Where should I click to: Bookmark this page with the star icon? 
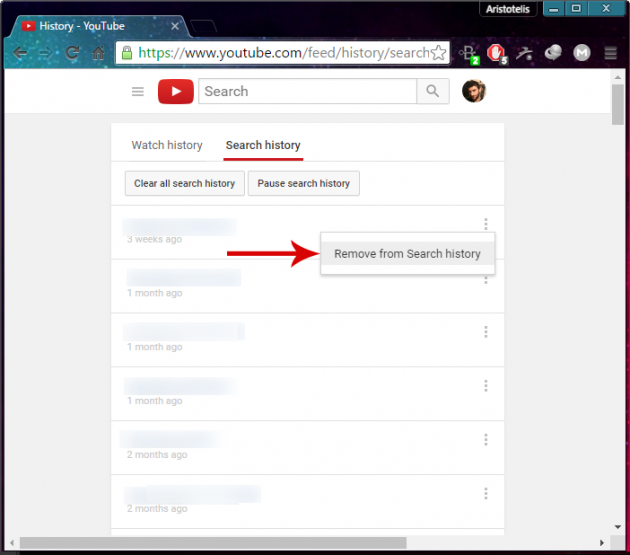pos(438,52)
